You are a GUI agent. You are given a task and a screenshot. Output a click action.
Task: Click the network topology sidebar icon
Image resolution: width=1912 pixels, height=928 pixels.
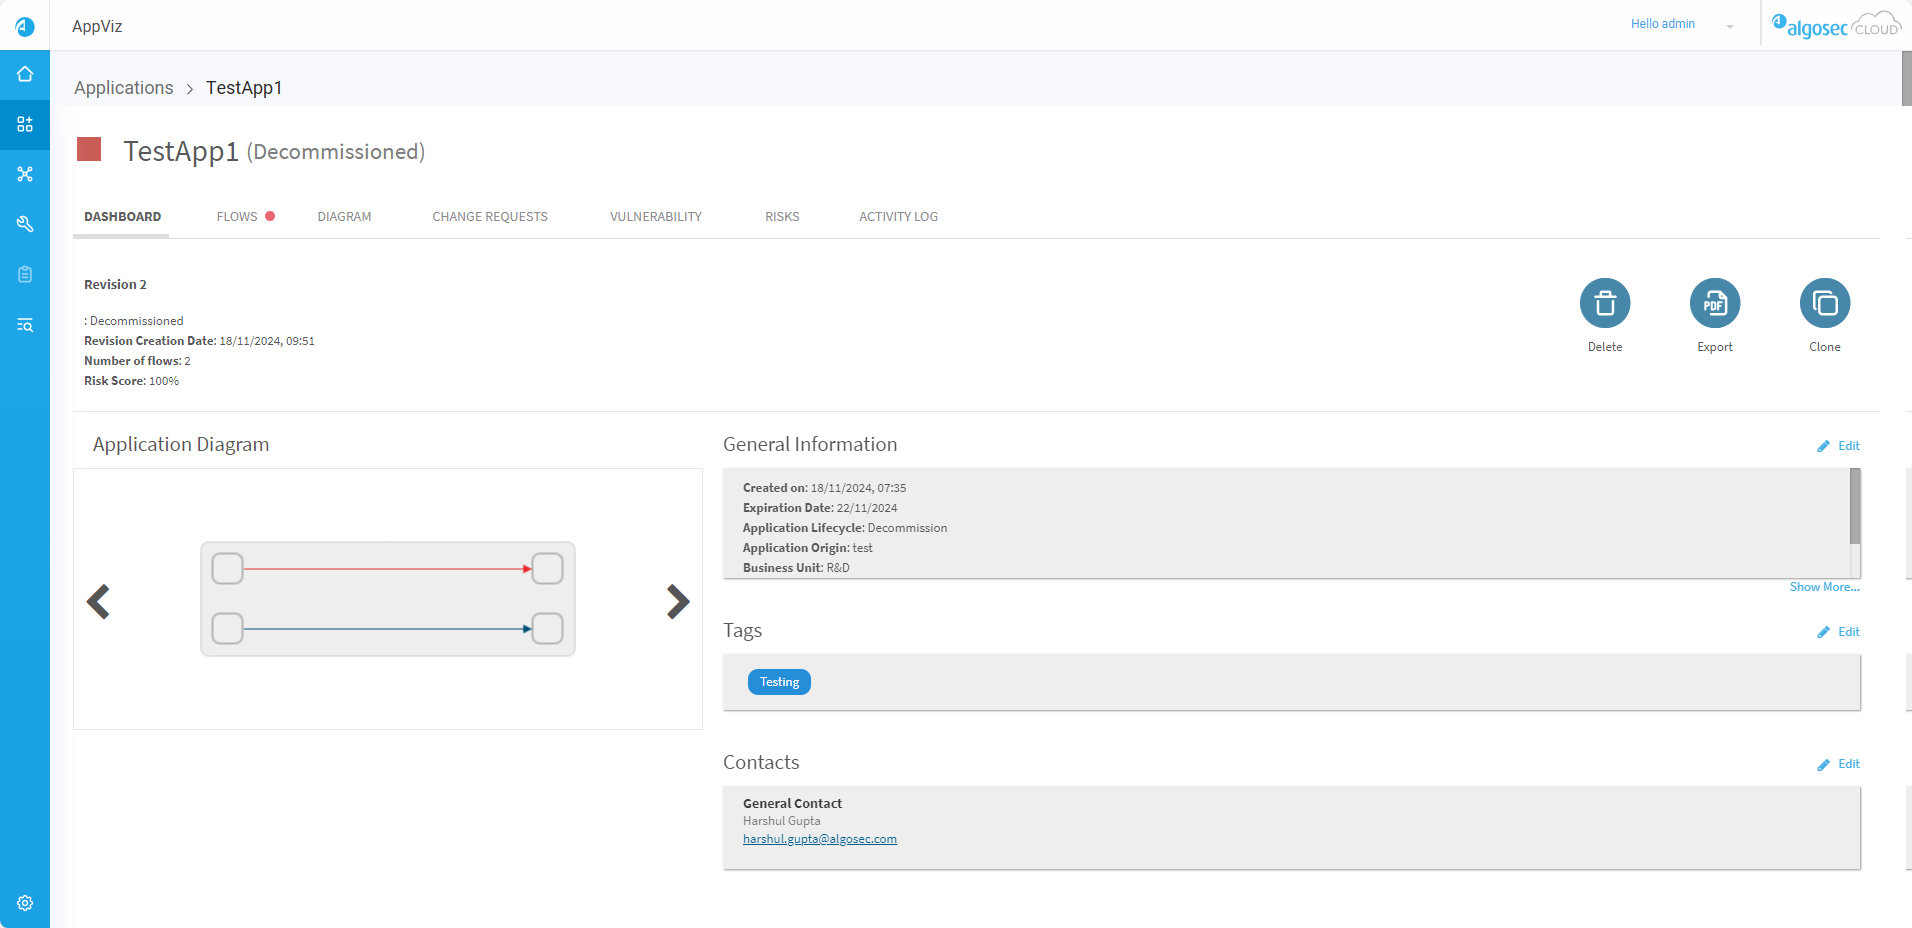coord(25,174)
